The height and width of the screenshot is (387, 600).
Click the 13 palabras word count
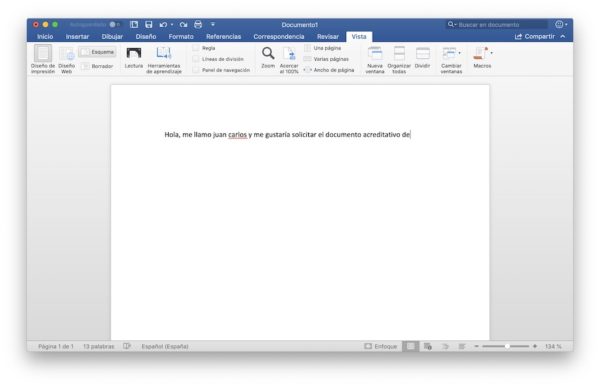click(x=99, y=346)
